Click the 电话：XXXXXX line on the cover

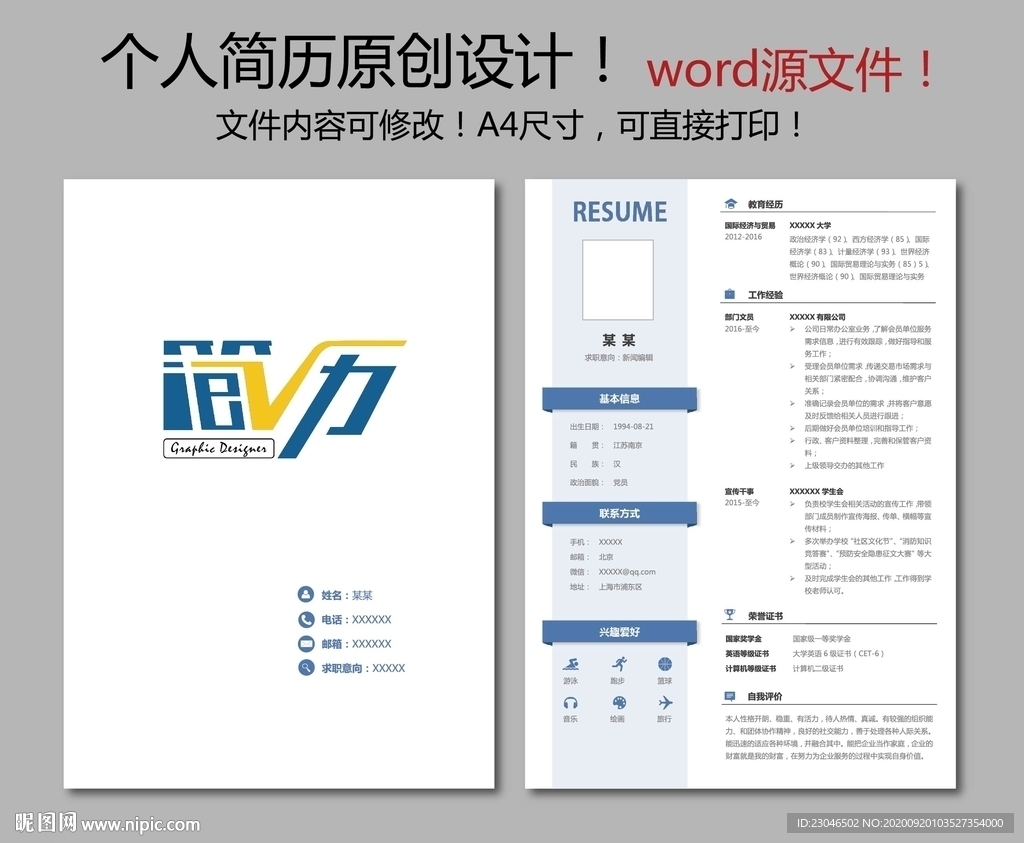click(x=356, y=620)
